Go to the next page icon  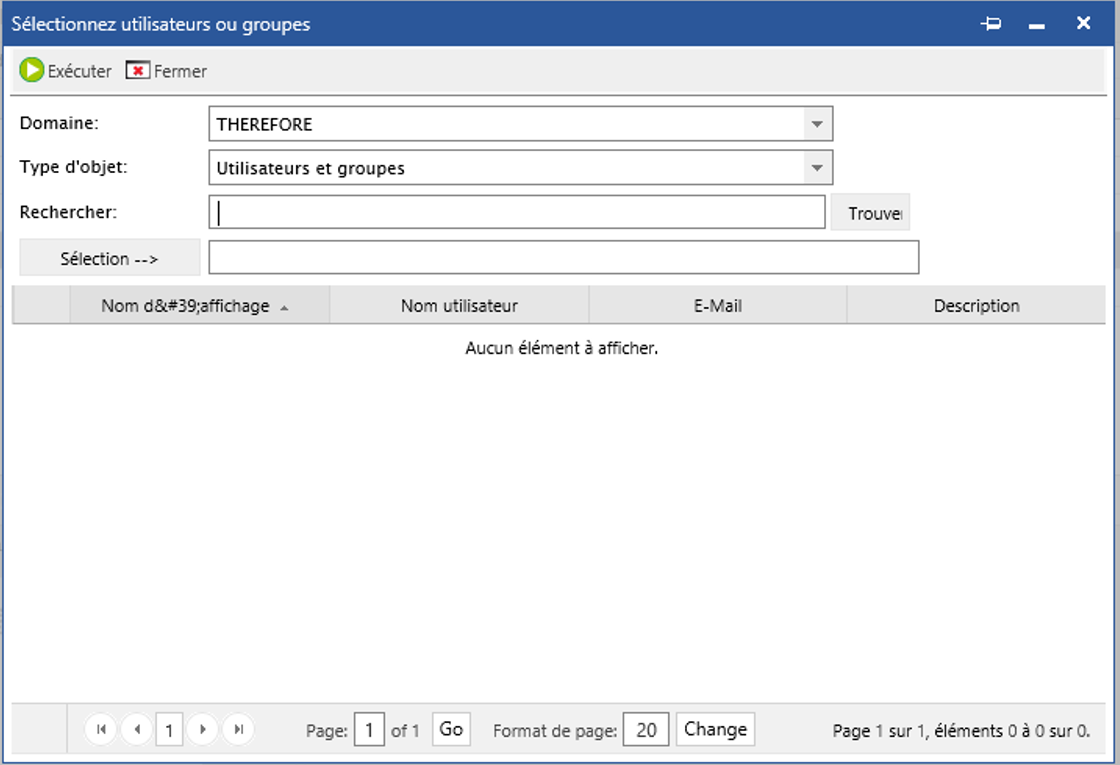[x=203, y=729]
